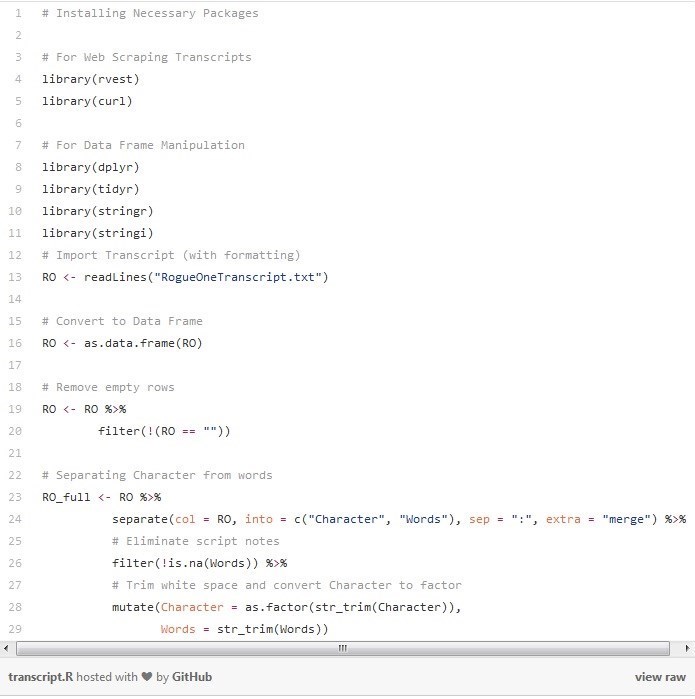Screen dimensions: 695x699
Task: Click the horizontal scrollbar thumb
Action: click(x=342, y=648)
